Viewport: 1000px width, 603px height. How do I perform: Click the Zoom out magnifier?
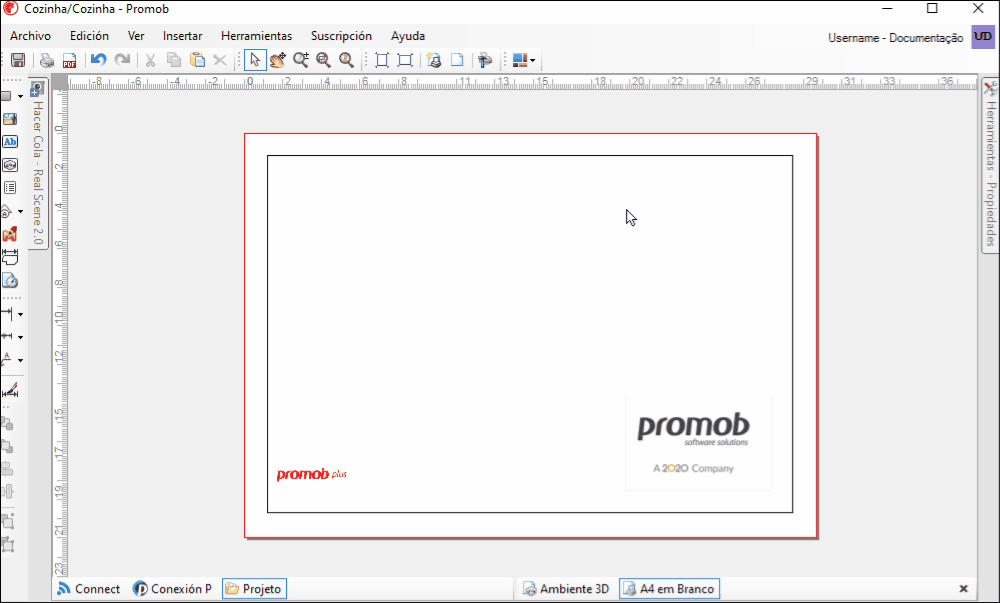tap(323, 60)
